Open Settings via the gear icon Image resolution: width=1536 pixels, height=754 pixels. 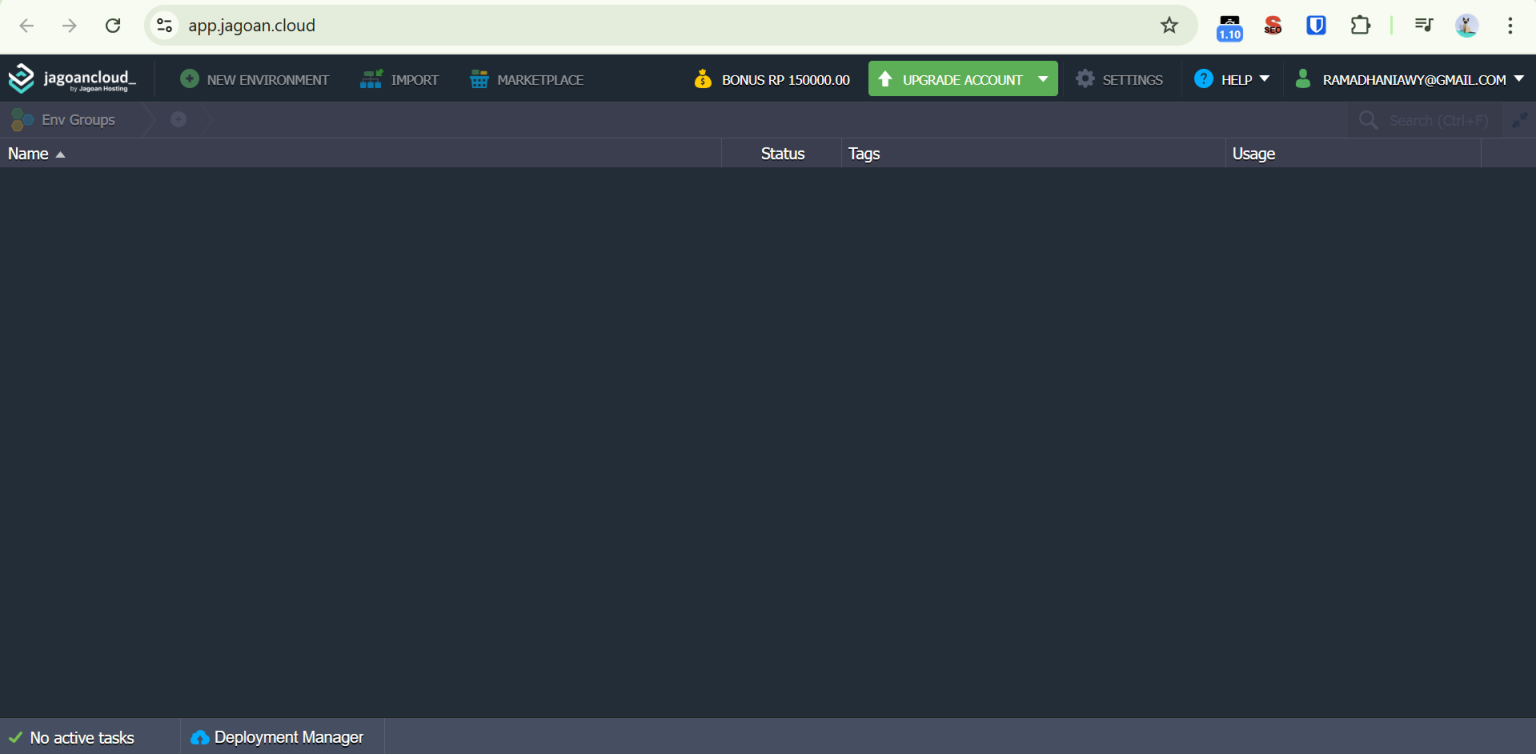click(1086, 79)
